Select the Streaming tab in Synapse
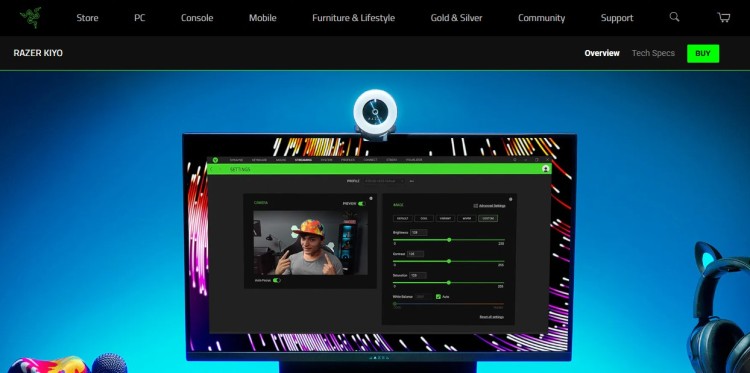This screenshot has height=373, width=750. click(x=303, y=160)
